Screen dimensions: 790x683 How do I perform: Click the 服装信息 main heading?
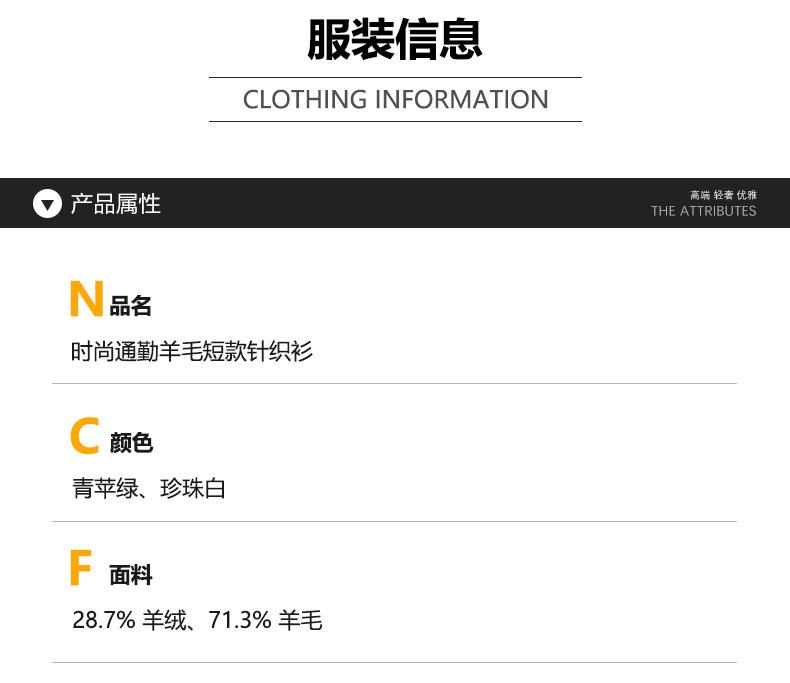point(394,40)
